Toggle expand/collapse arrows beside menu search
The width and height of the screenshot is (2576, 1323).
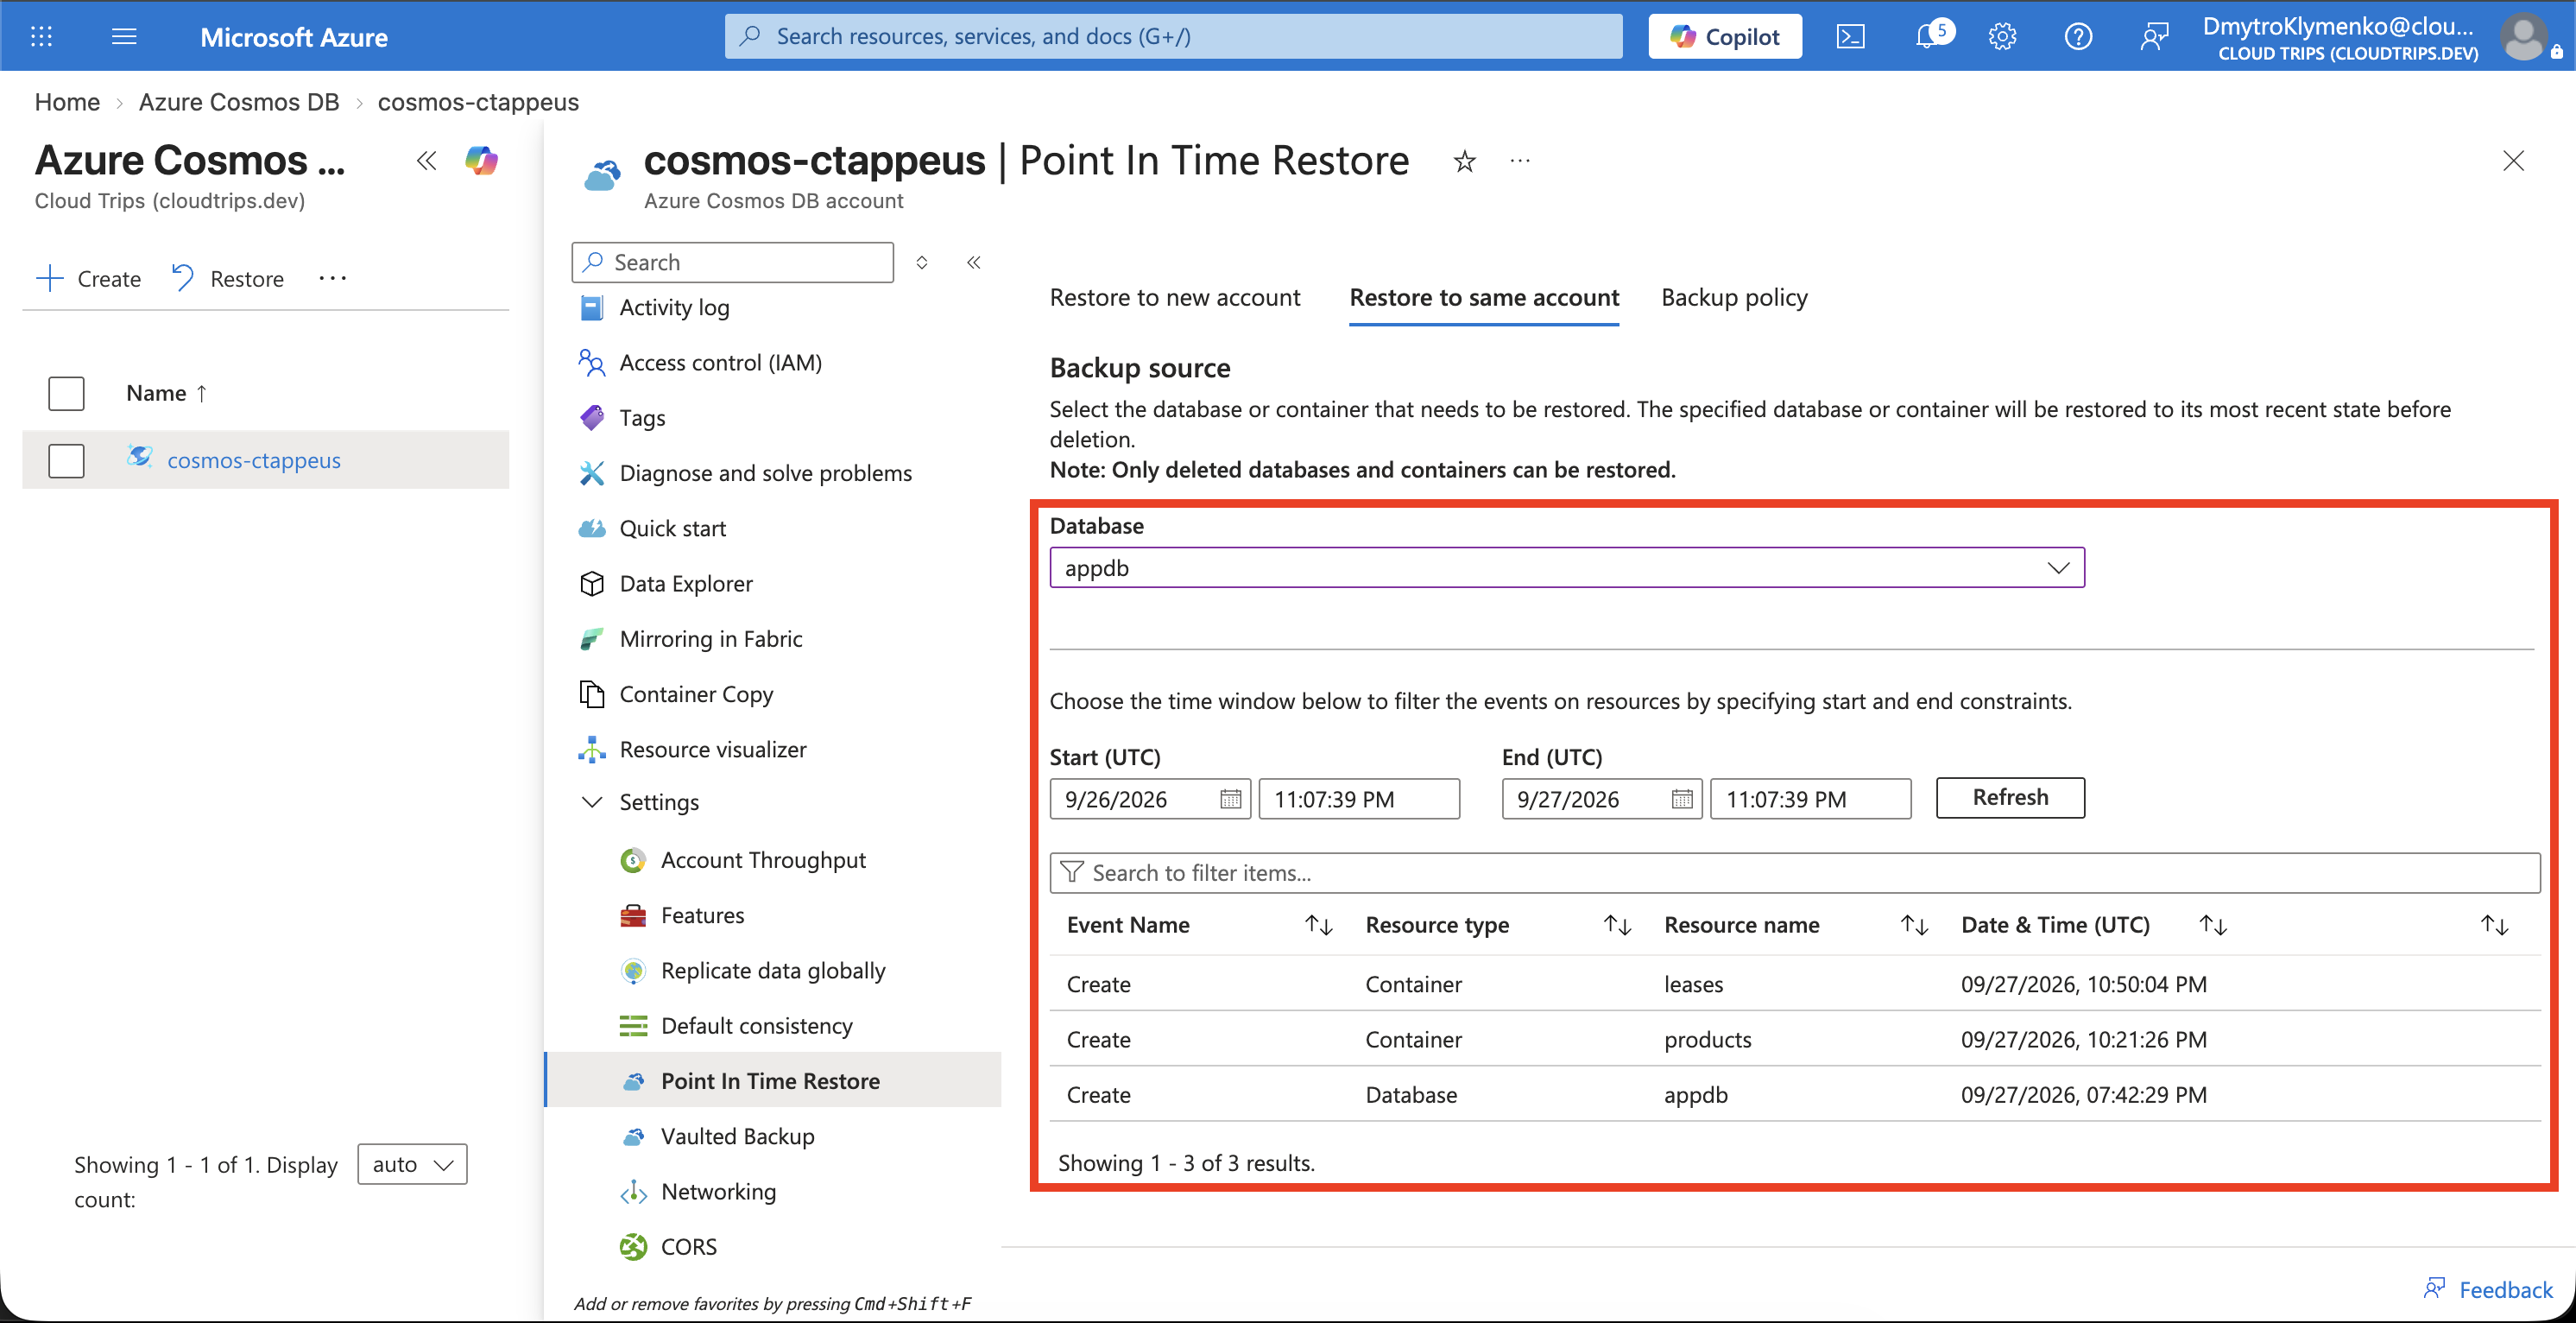(922, 262)
